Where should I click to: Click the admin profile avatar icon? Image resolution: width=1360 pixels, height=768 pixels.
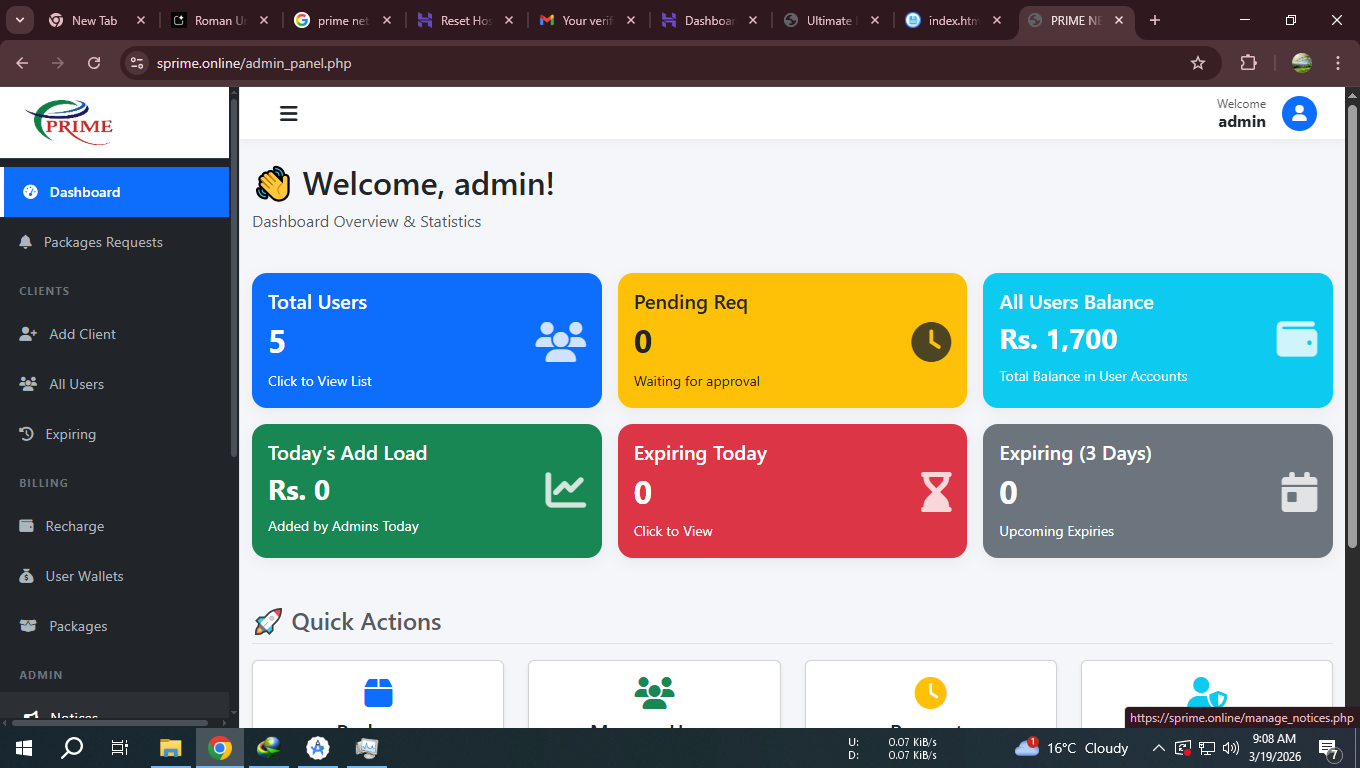click(x=1299, y=114)
